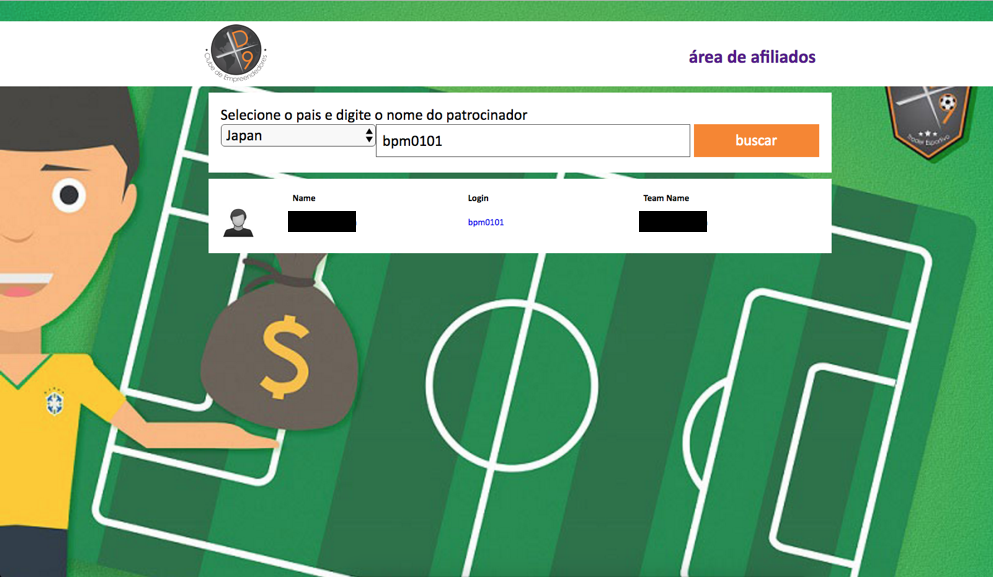Viewport: 993px width, 577px height.
Task: Click the Selecione o pais instruction label
Action: point(374,115)
